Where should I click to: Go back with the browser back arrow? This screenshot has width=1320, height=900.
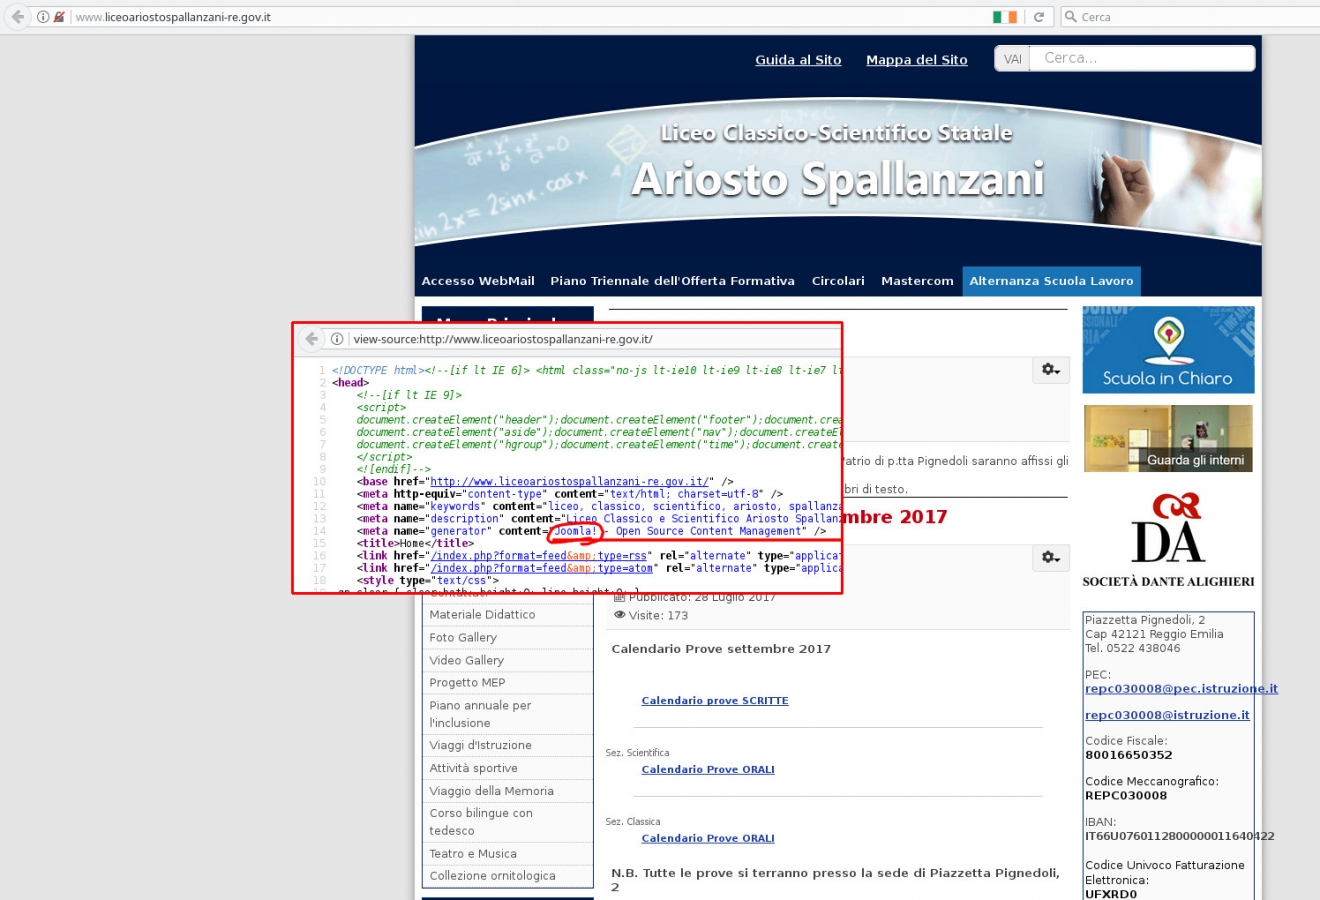coord(17,17)
